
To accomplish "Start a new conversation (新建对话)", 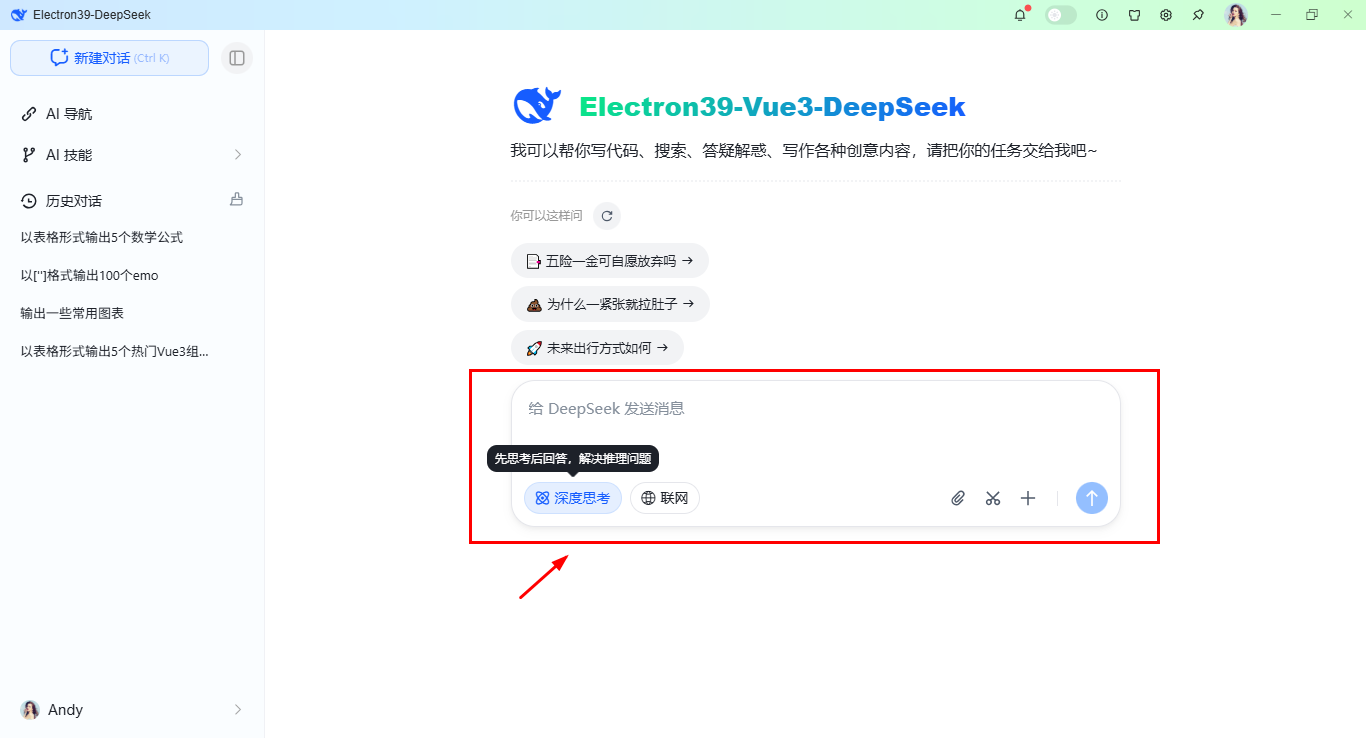I will click(110, 58).
